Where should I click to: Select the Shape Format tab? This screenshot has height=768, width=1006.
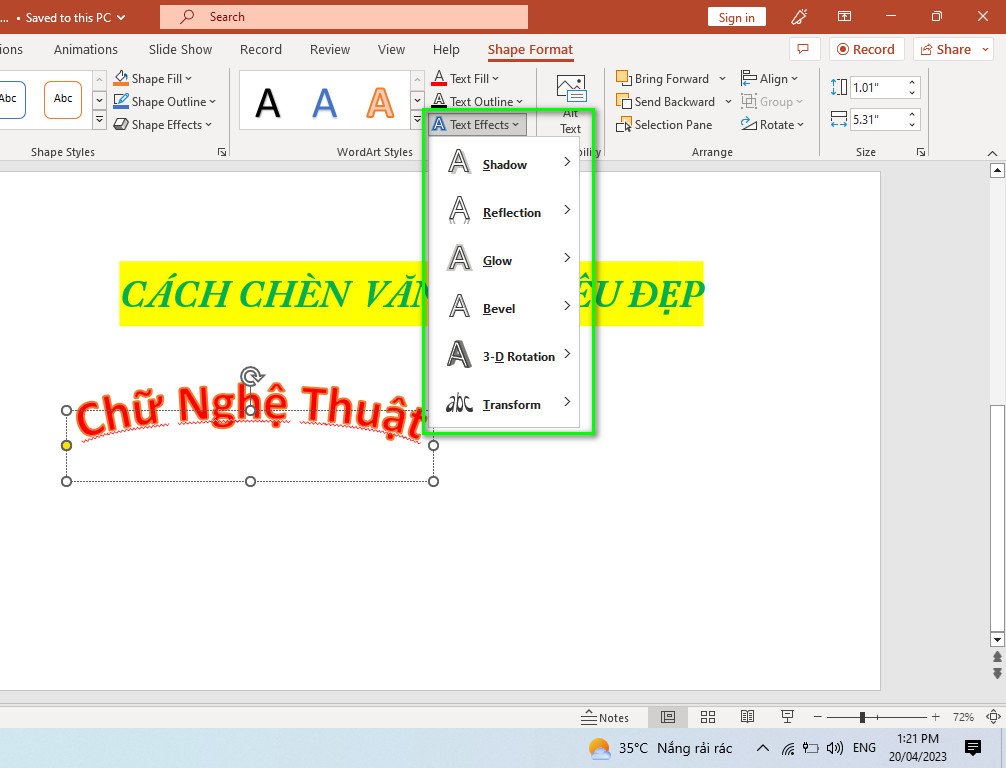click(530, 49)
